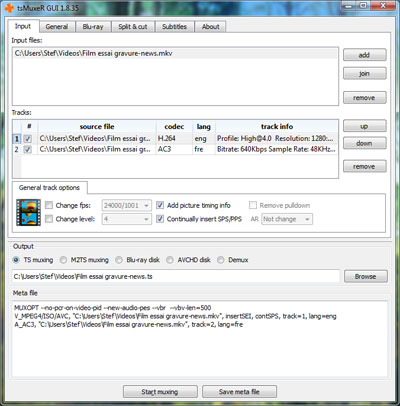Remove the selected input file
Screen dimensions: 400x406
point(365,98)
